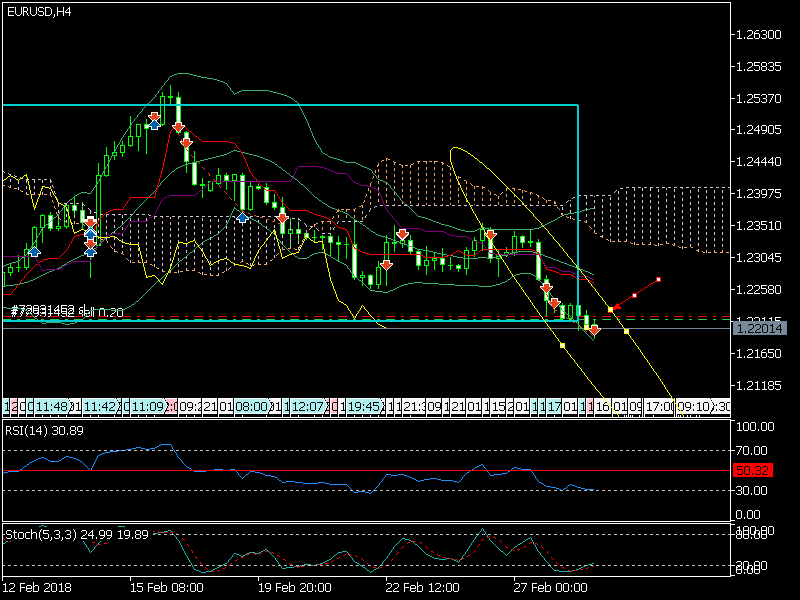The height and width of the screenshot is (600, 800).
Task: Select the 11:42 event time marker
Action: (x=99, y=407)
